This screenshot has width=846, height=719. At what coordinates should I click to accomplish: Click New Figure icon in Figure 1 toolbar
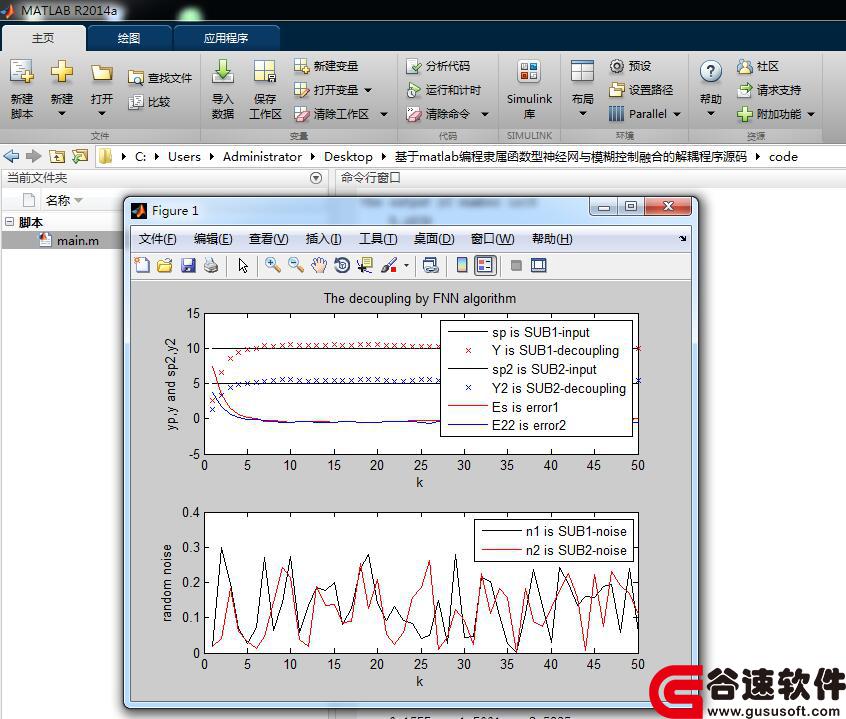(x=142, y=265)
